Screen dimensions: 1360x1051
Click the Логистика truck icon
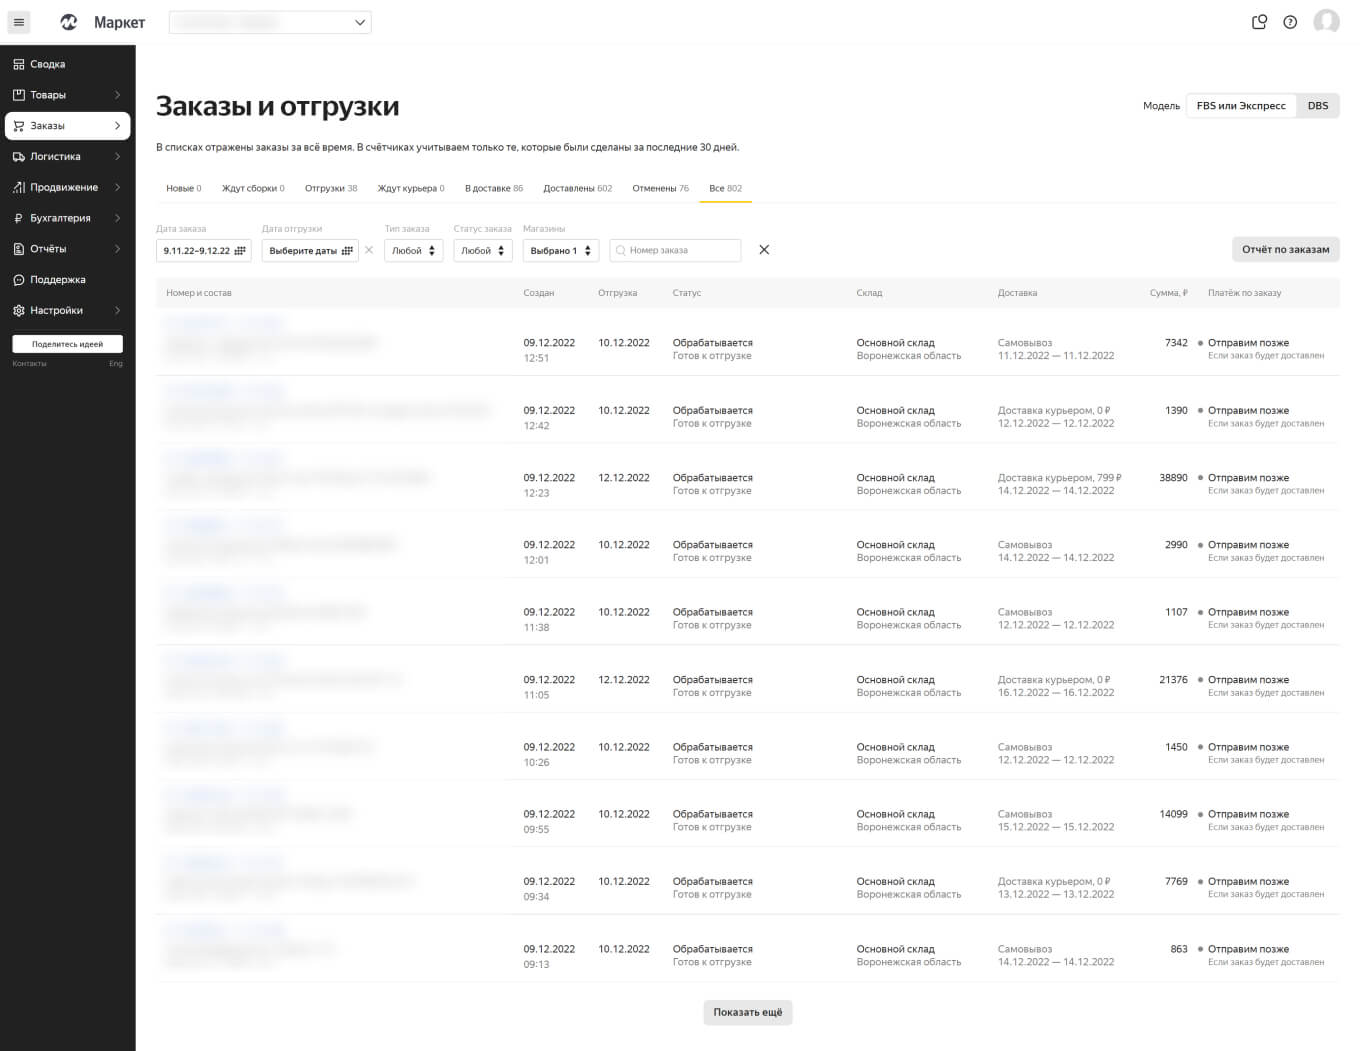[x=18, y=157]
